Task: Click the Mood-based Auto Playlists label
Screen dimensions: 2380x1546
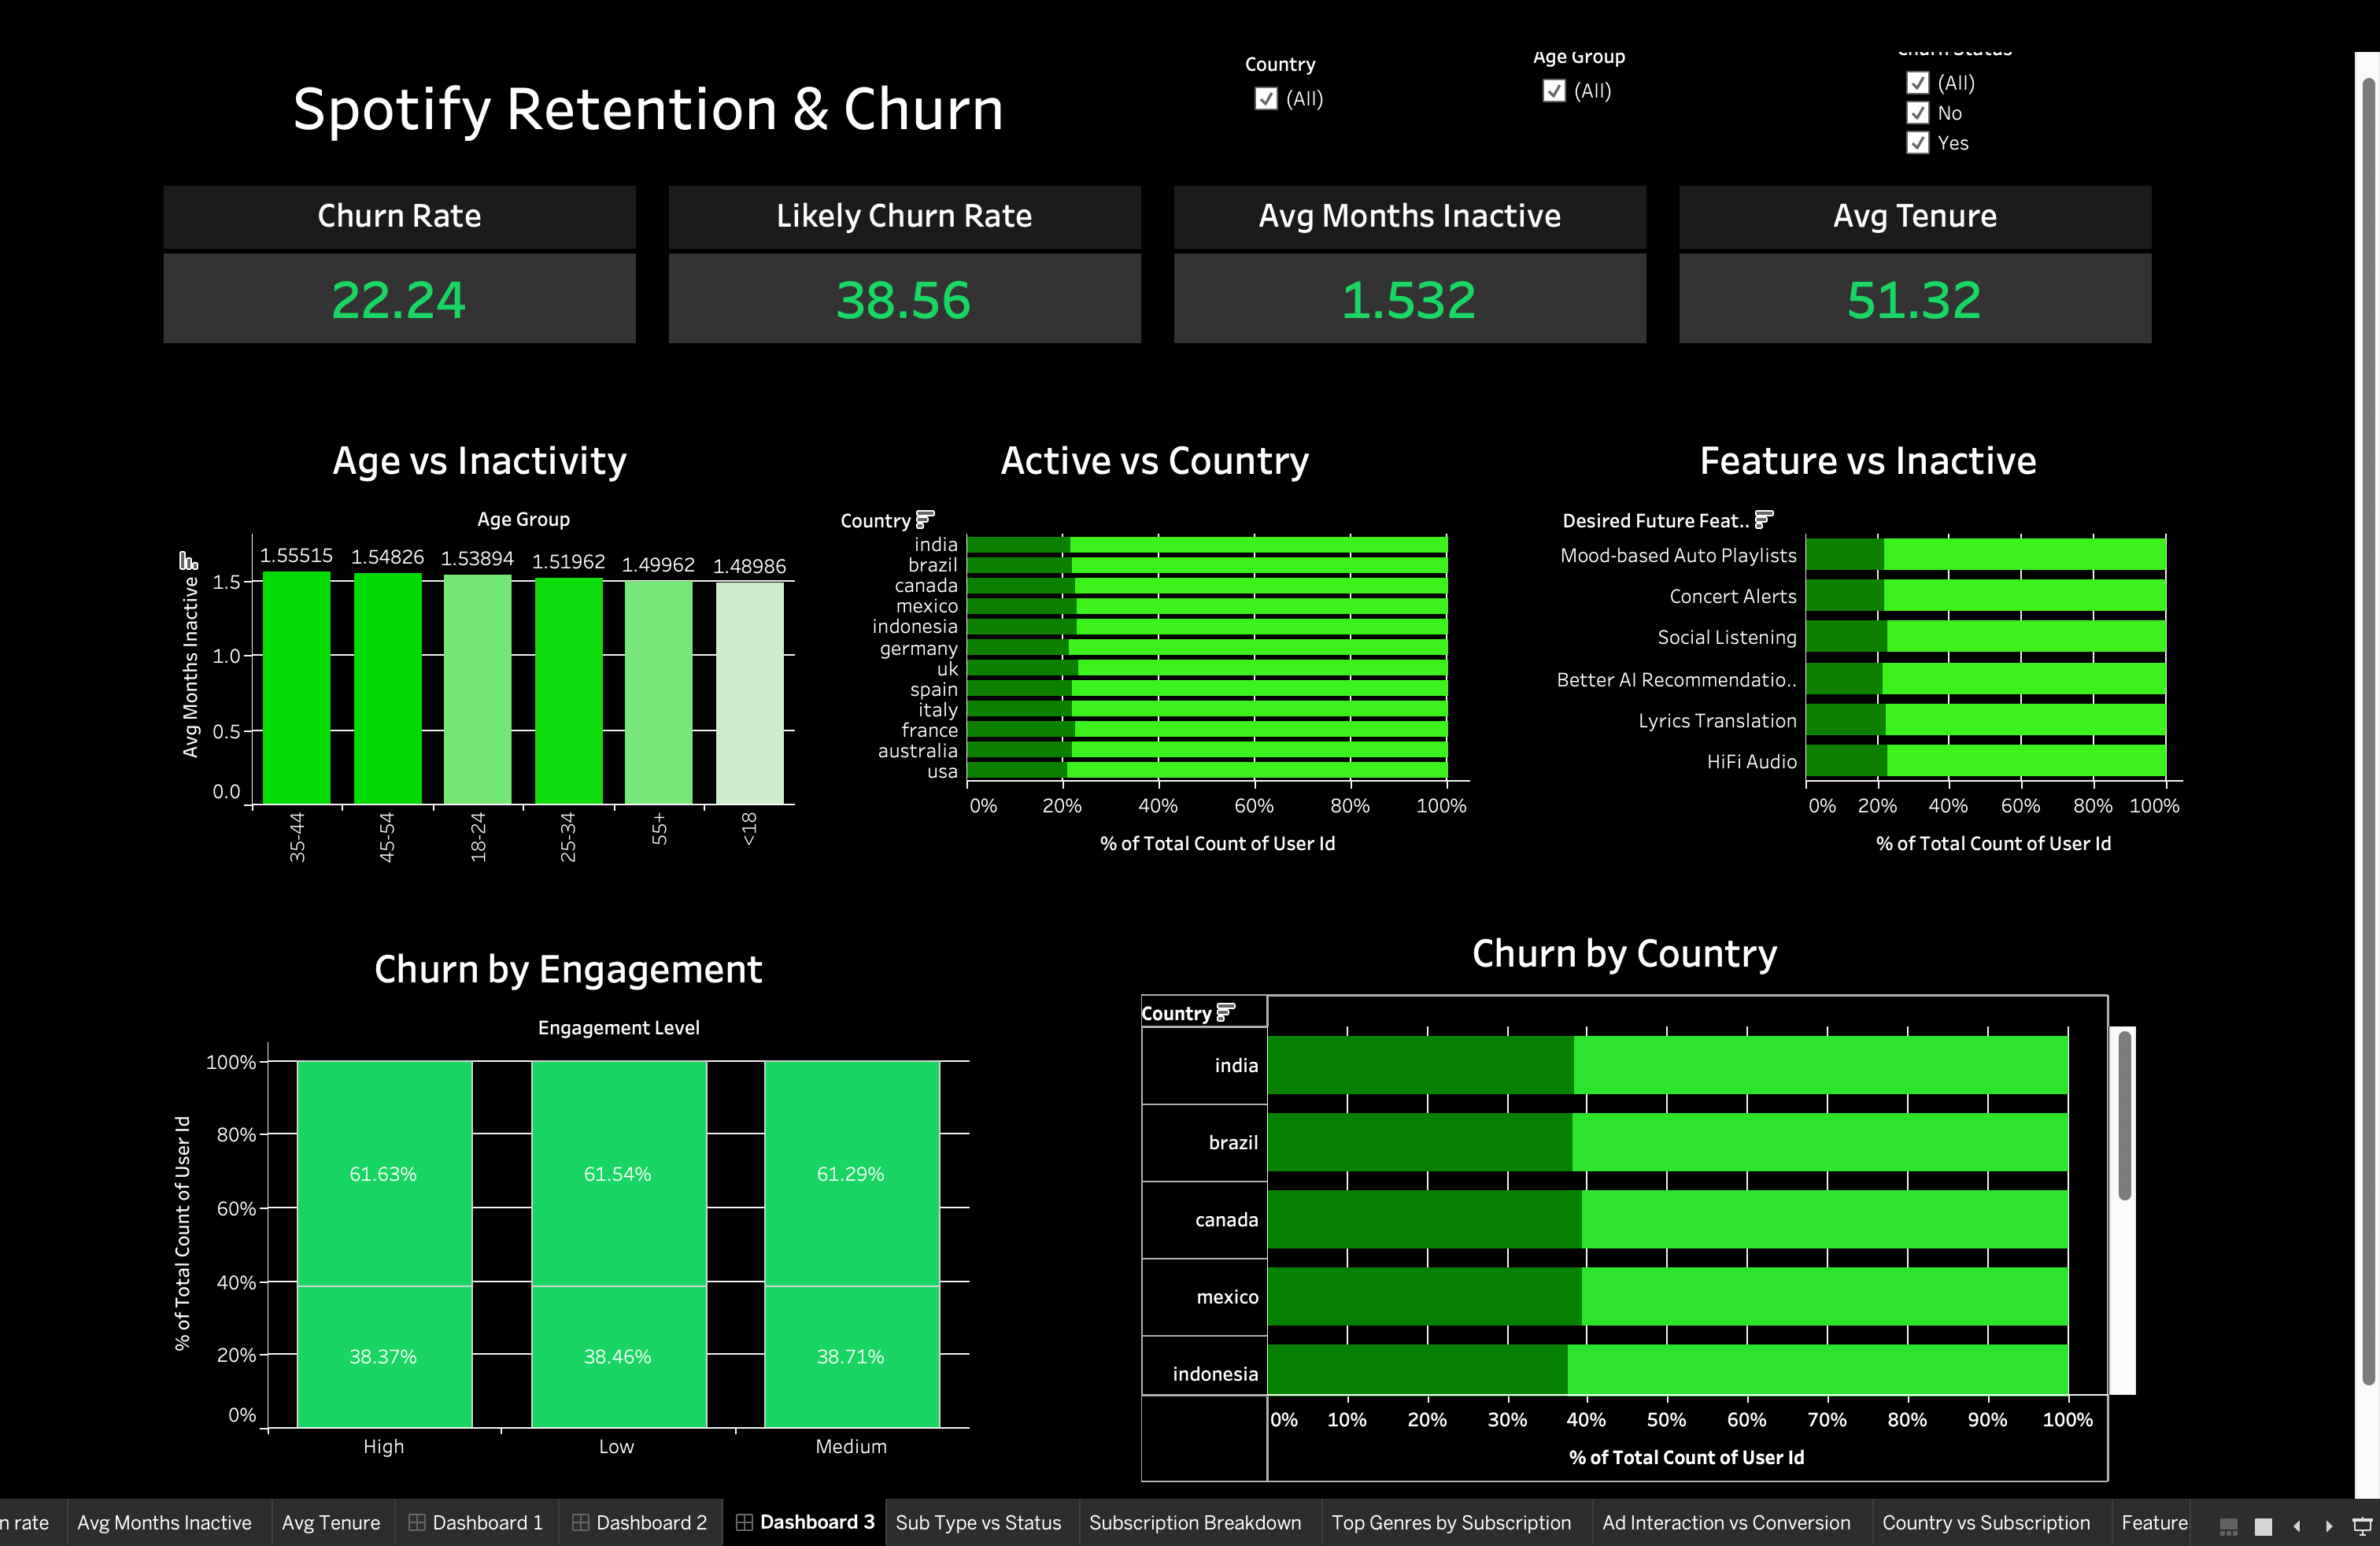Action: (x=1678, y=555)
